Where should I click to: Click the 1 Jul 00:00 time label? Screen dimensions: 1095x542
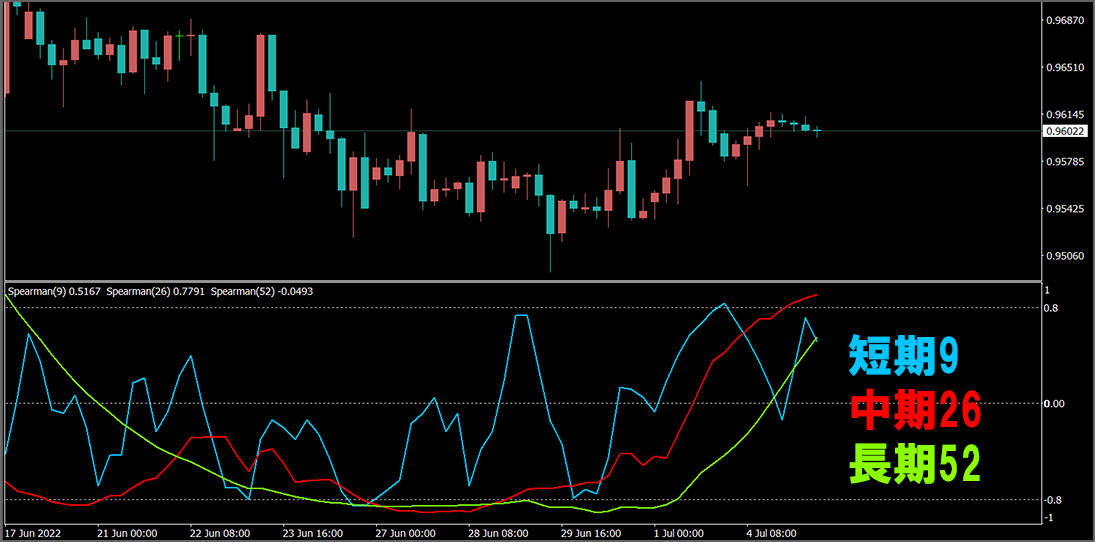pyautogui.click(x=681, y=532)
